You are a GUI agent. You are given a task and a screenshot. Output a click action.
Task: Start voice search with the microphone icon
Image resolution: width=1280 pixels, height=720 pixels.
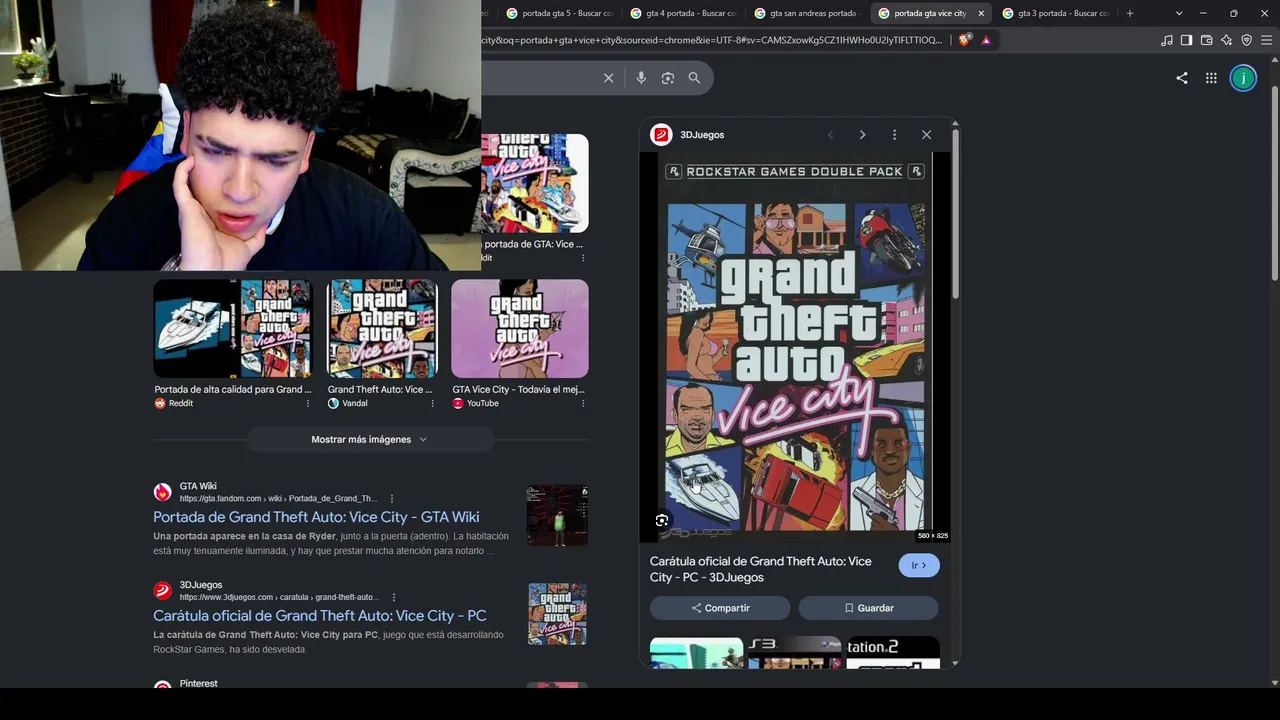641,78
